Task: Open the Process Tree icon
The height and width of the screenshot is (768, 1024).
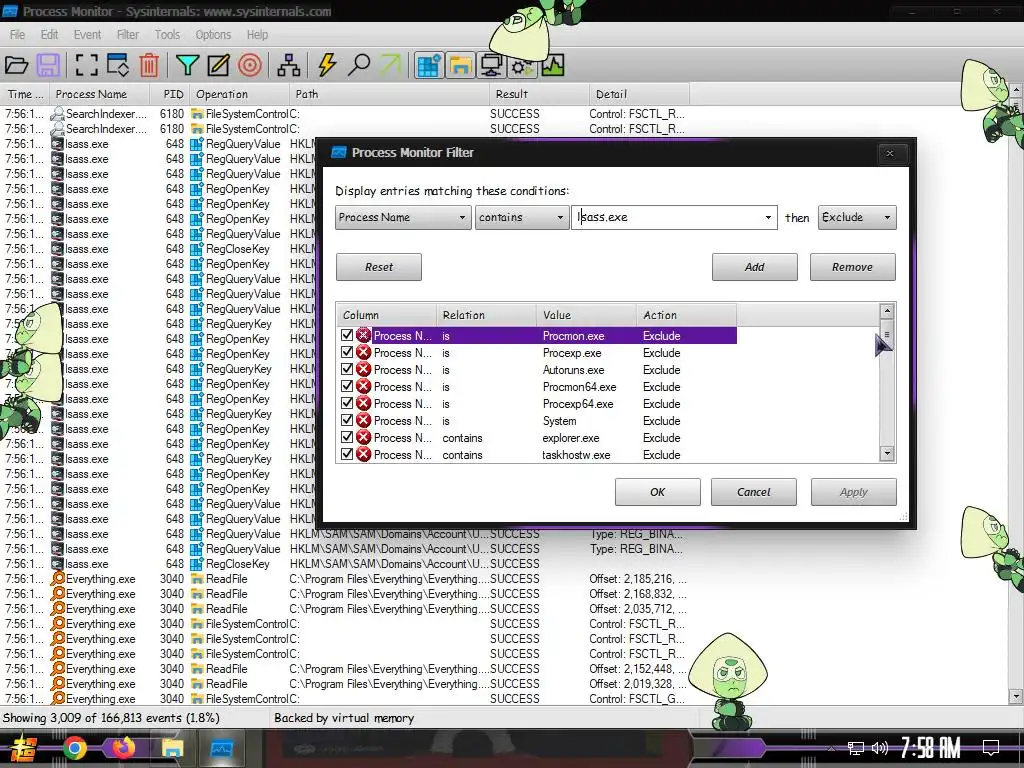Action: [289, 65]
